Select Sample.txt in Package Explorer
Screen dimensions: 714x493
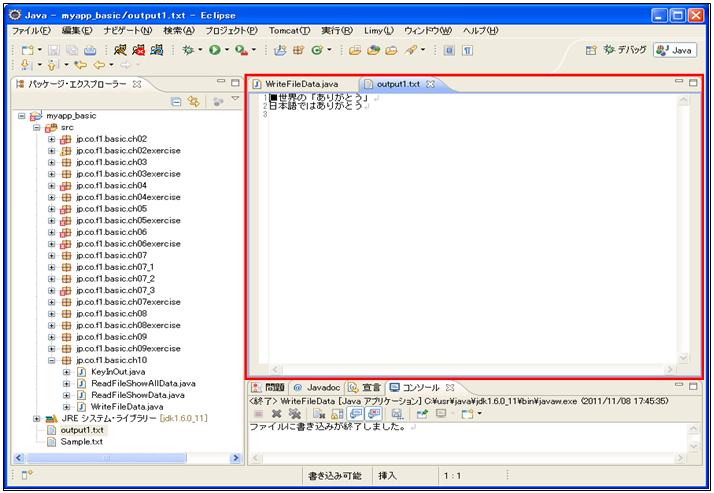80,441
